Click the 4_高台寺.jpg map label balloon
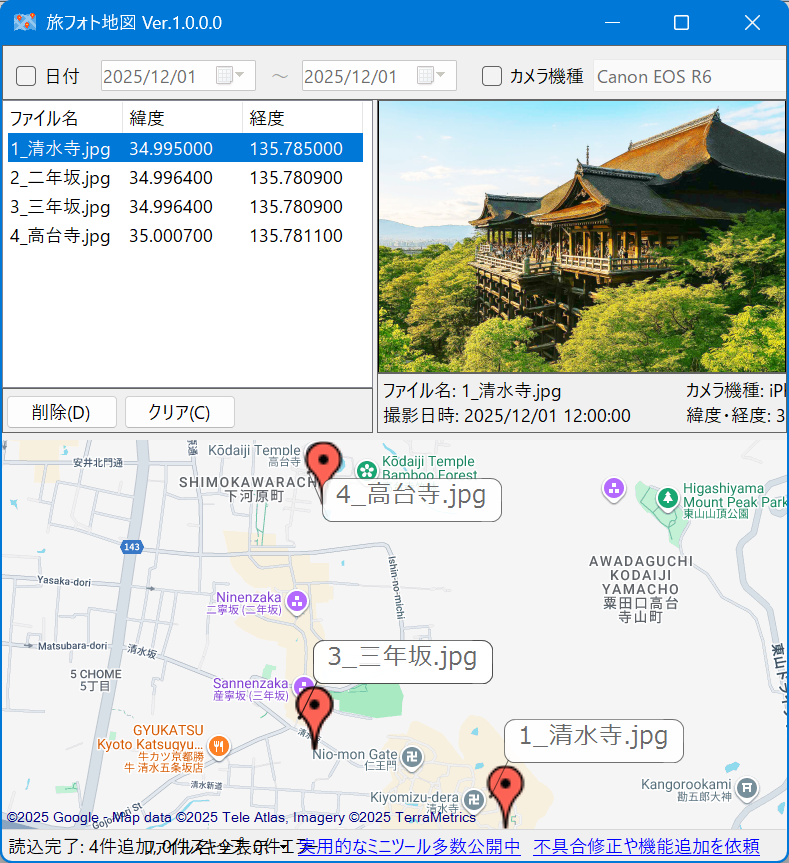The image size is (789, 863). [x=412, y=500]
